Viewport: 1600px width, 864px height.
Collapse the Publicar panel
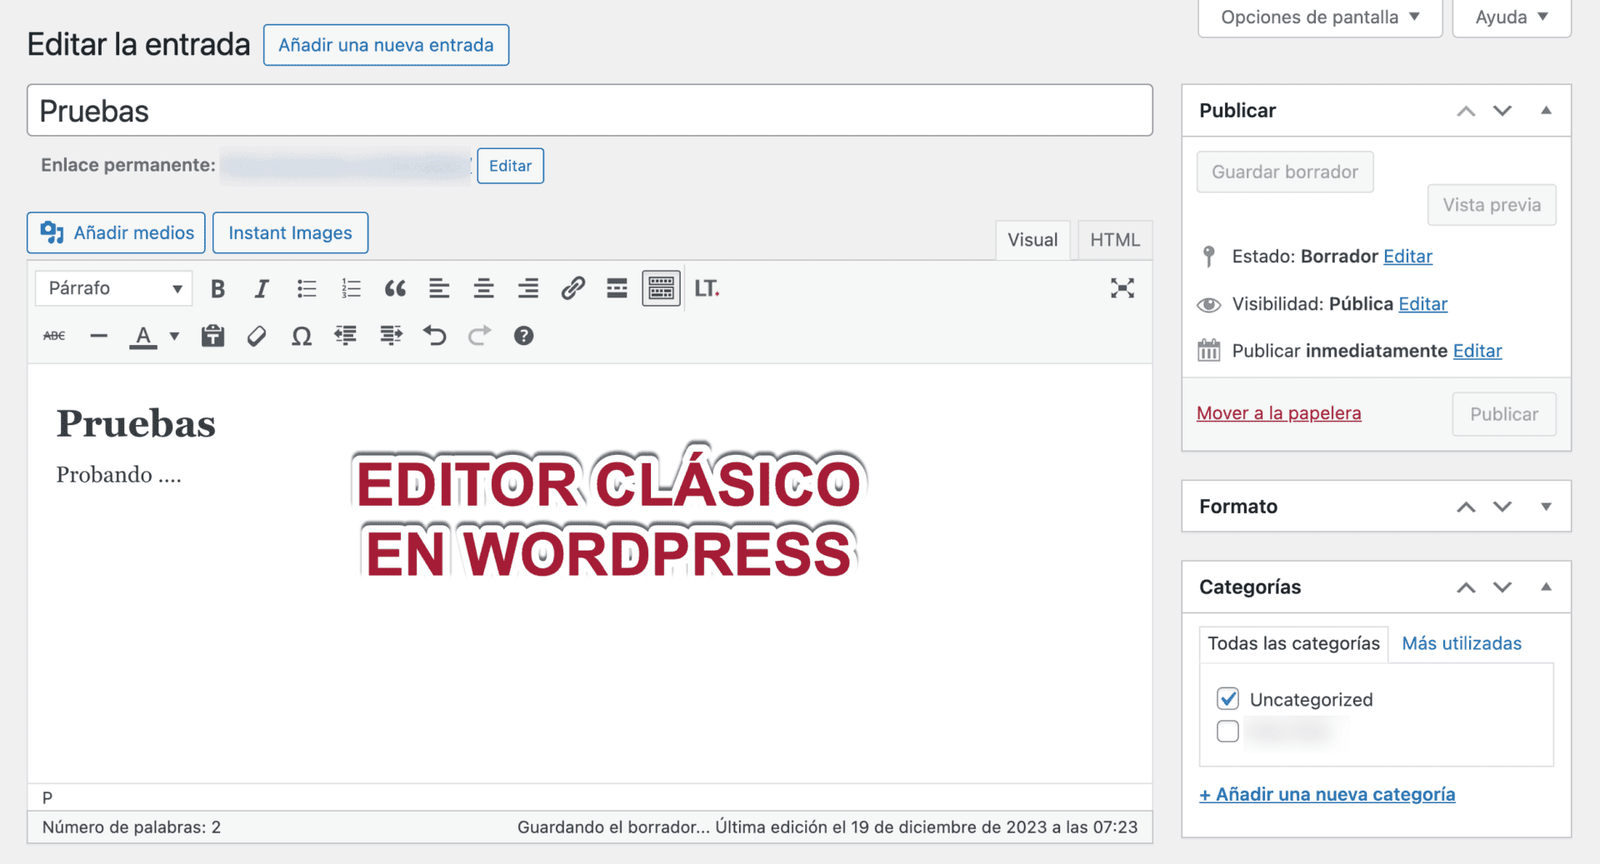point(1546,111)
